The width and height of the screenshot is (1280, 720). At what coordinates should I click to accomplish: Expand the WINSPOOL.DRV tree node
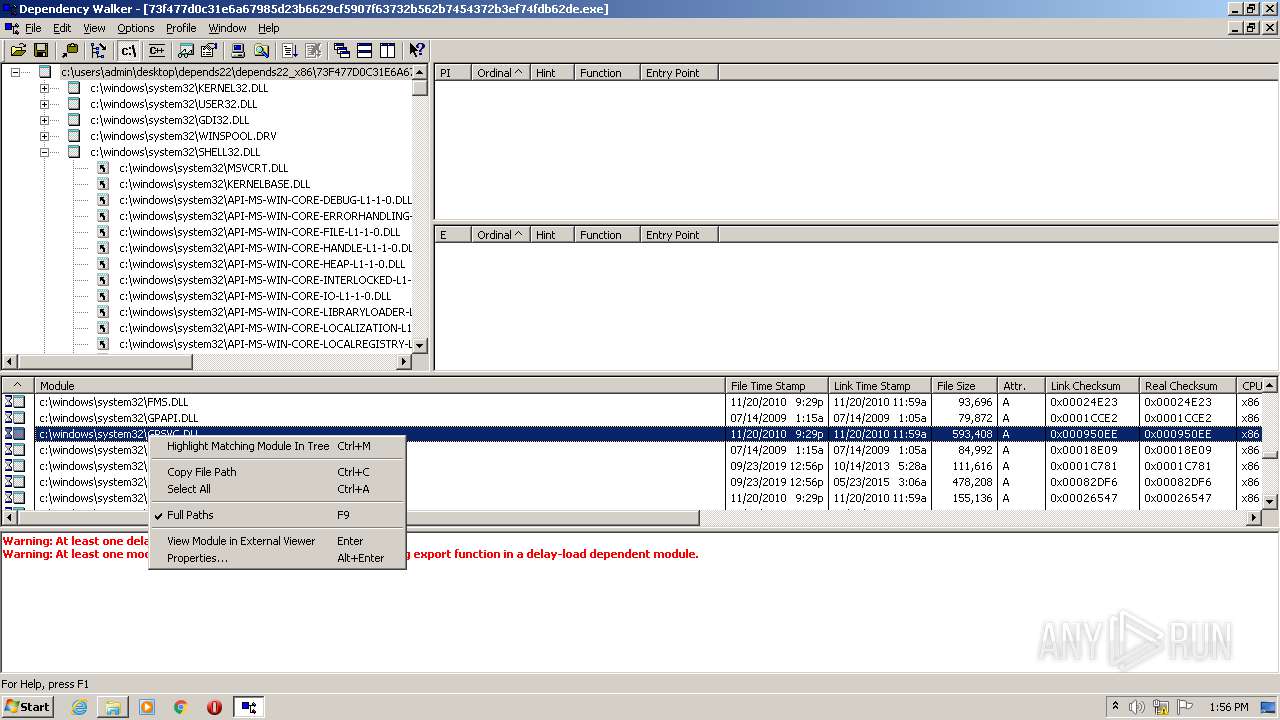(44, 136)
